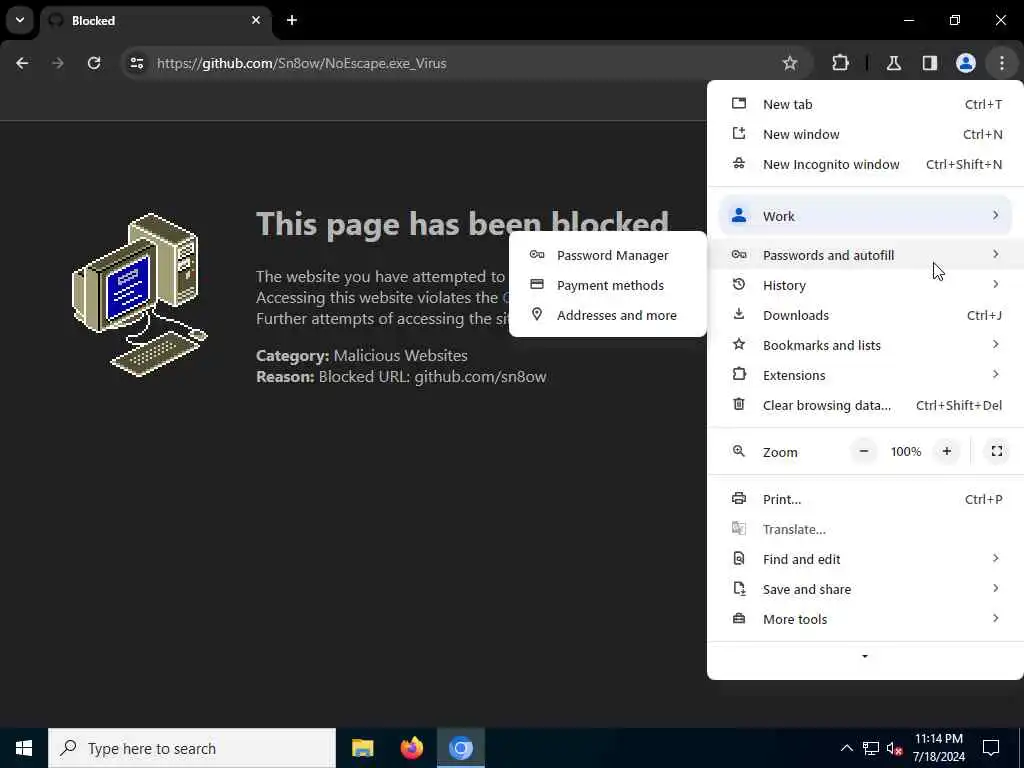
Task: Show hidden system tray icons
Action: tap(846, 748)
